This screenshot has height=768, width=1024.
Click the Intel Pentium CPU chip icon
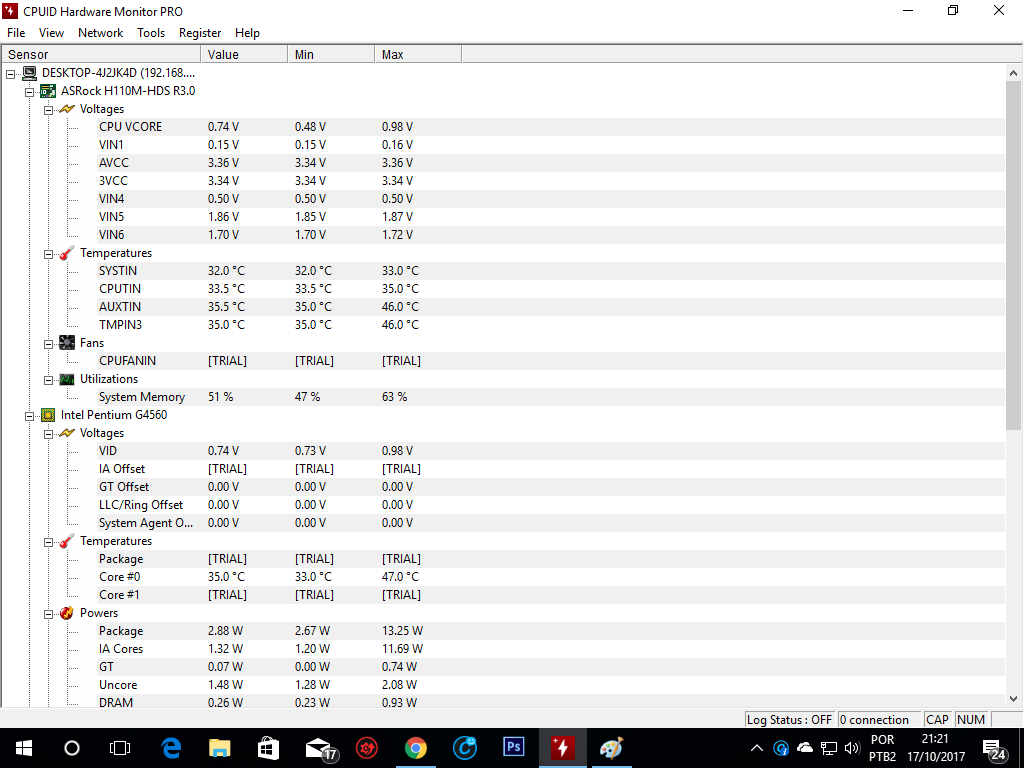click(48, 415)
